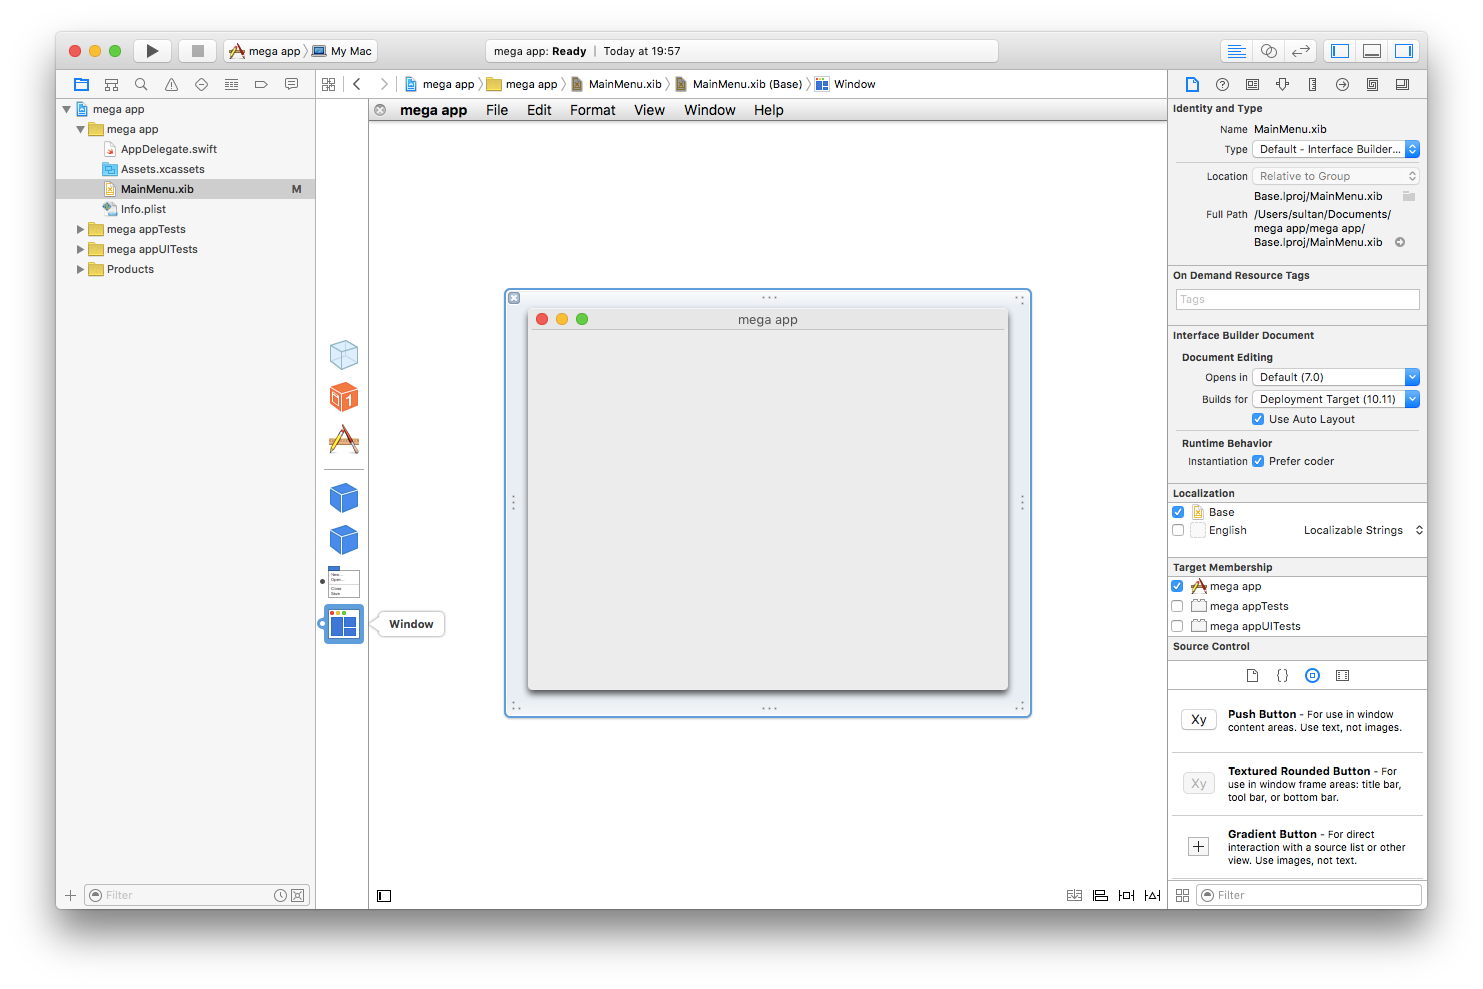Change Localizable Strings file type
The width and height of the screenshot is (1483, 989).
1363,530
